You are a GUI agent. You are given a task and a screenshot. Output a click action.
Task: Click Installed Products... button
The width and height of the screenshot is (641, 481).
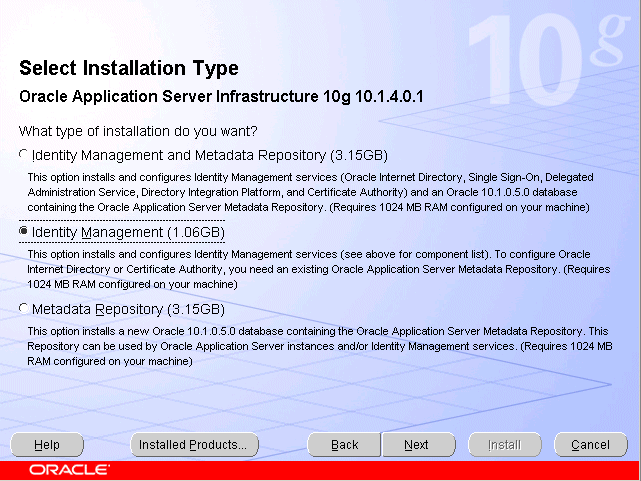[194, 445]
